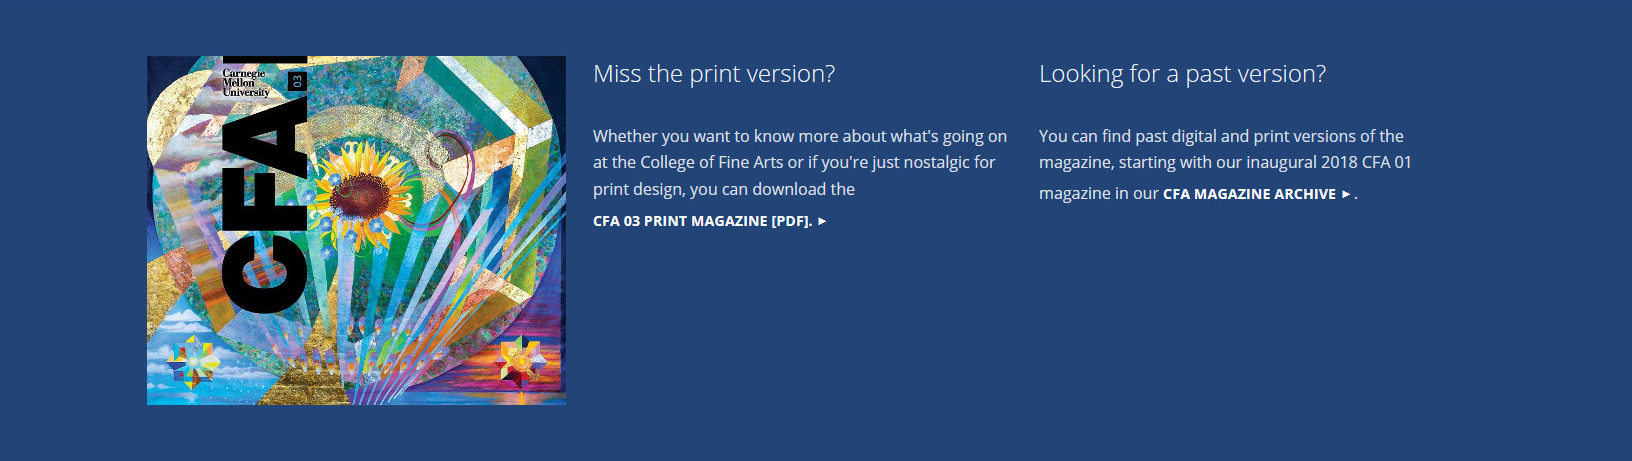The height and width of the screenshot is (461, 1632).
Task: Click the 03 issue badge on cover
Action: [296, 81]
